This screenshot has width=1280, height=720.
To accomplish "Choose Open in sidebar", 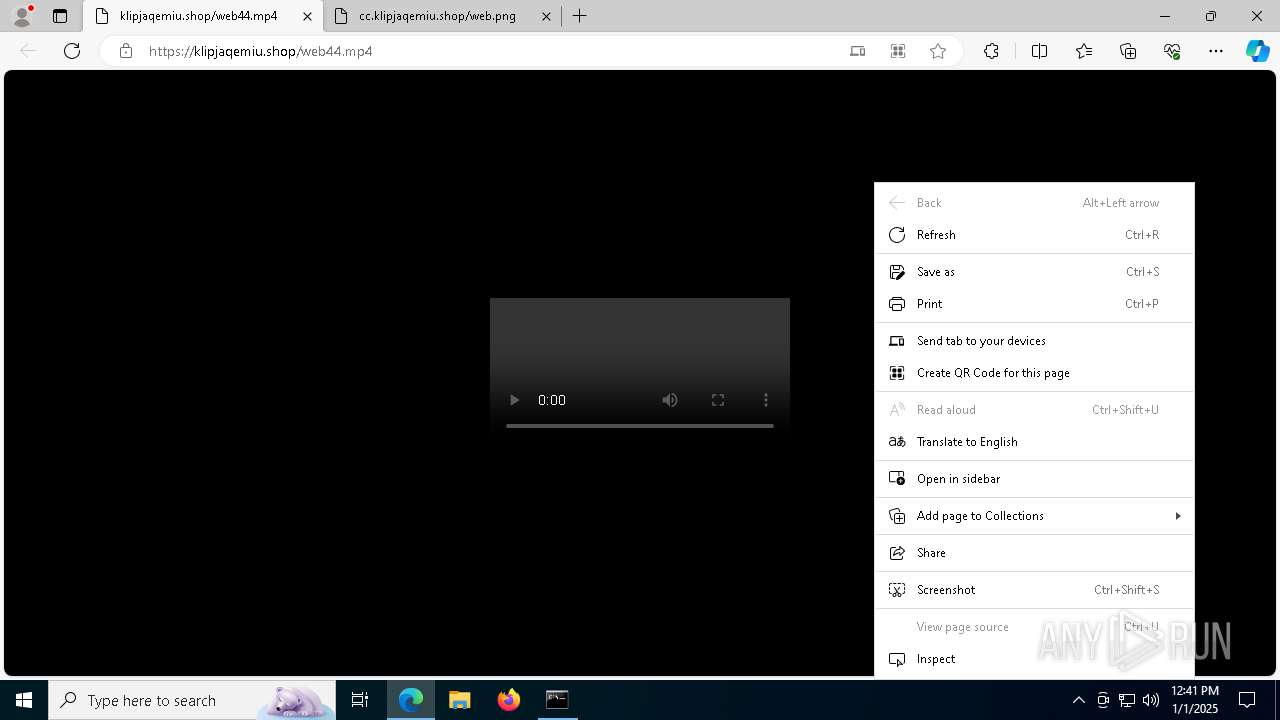I will pos(1034,479).
